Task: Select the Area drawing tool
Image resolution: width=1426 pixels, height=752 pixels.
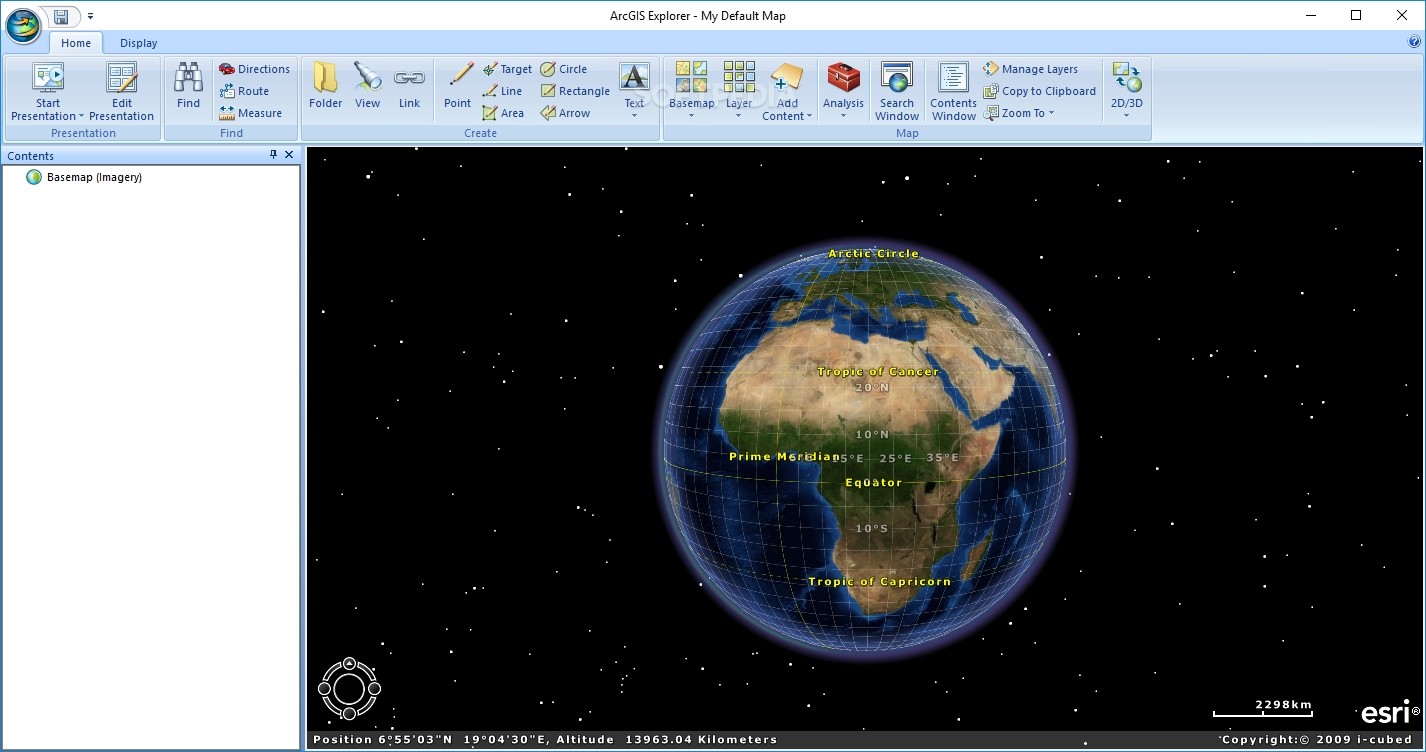Action: coord(503,113)
